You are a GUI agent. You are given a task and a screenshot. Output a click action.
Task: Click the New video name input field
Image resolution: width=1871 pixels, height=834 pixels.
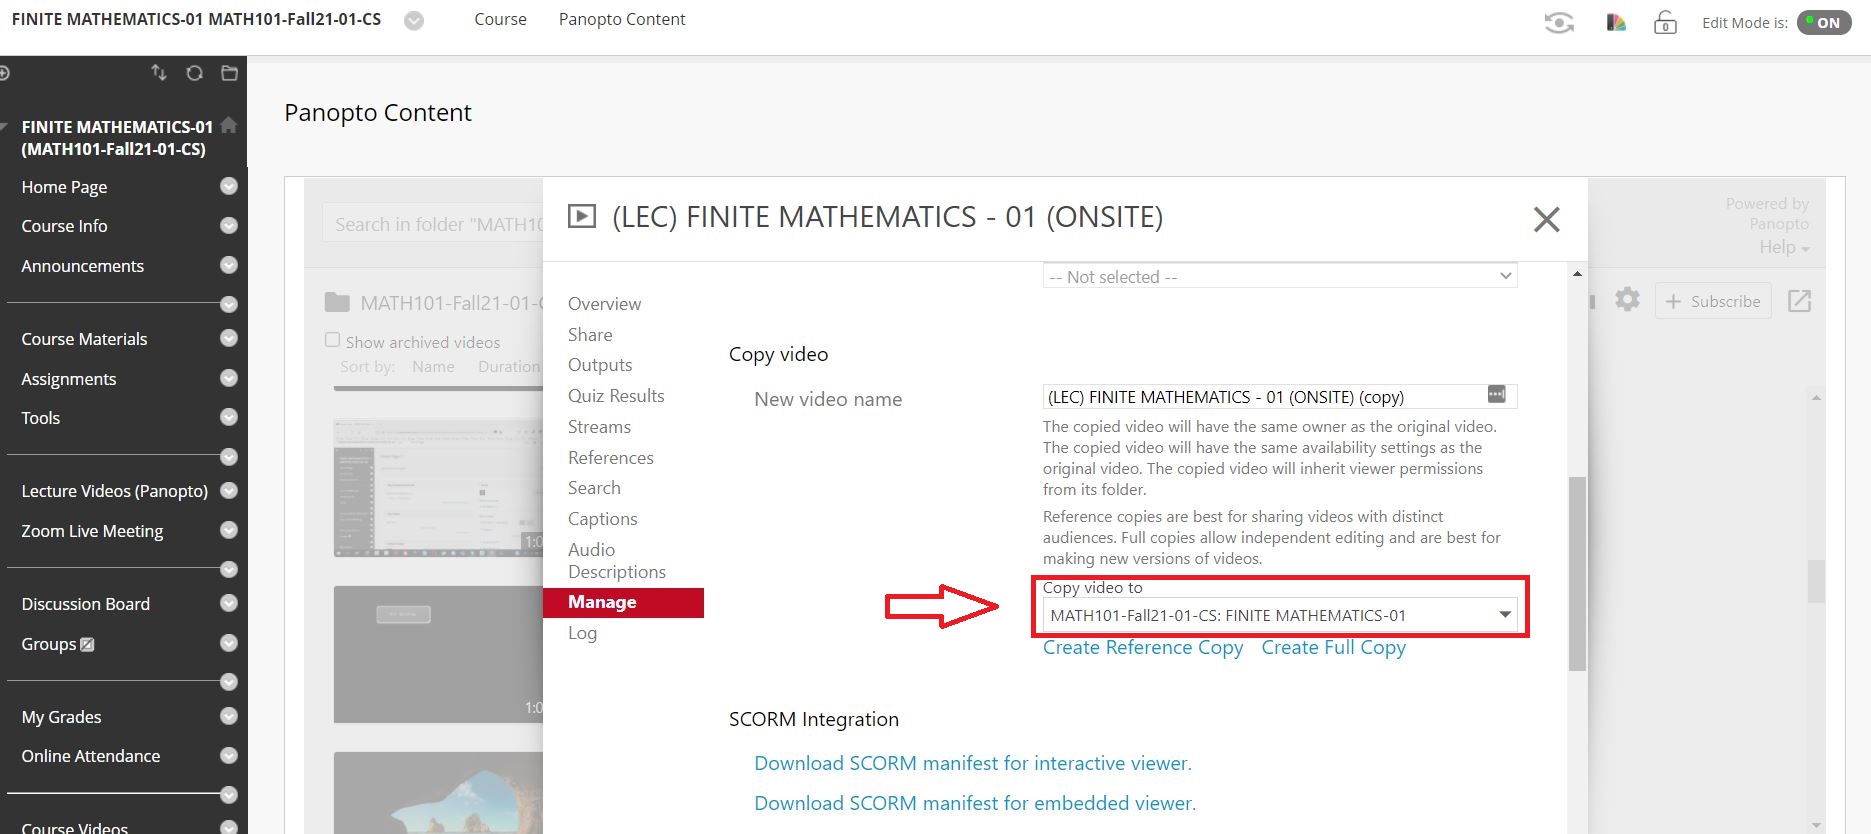tap(1262, 397)
